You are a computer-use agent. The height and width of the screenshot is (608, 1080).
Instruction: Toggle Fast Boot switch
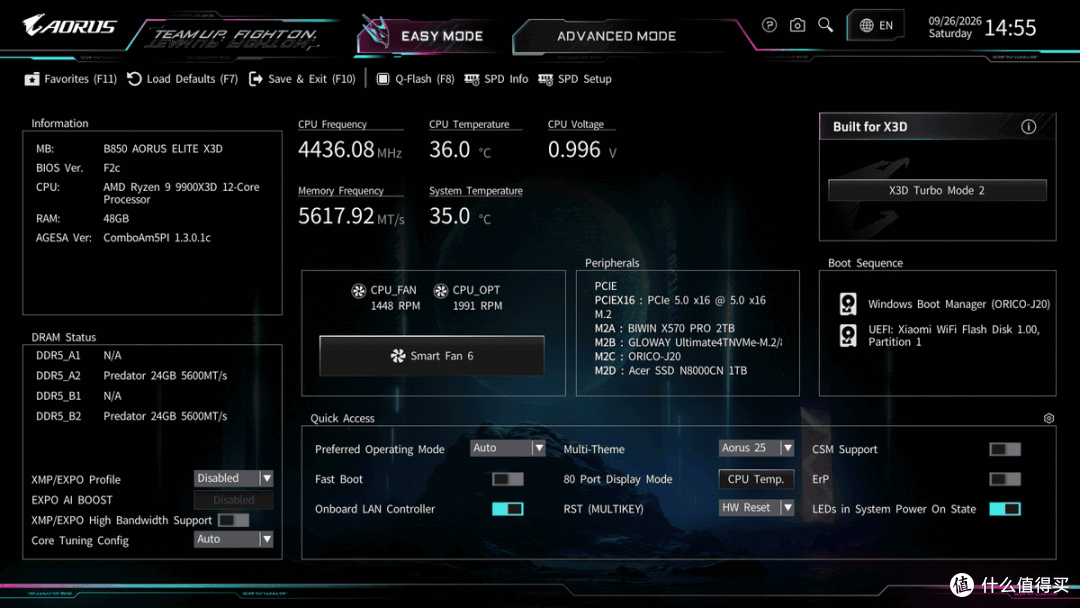tap(508, 479)
